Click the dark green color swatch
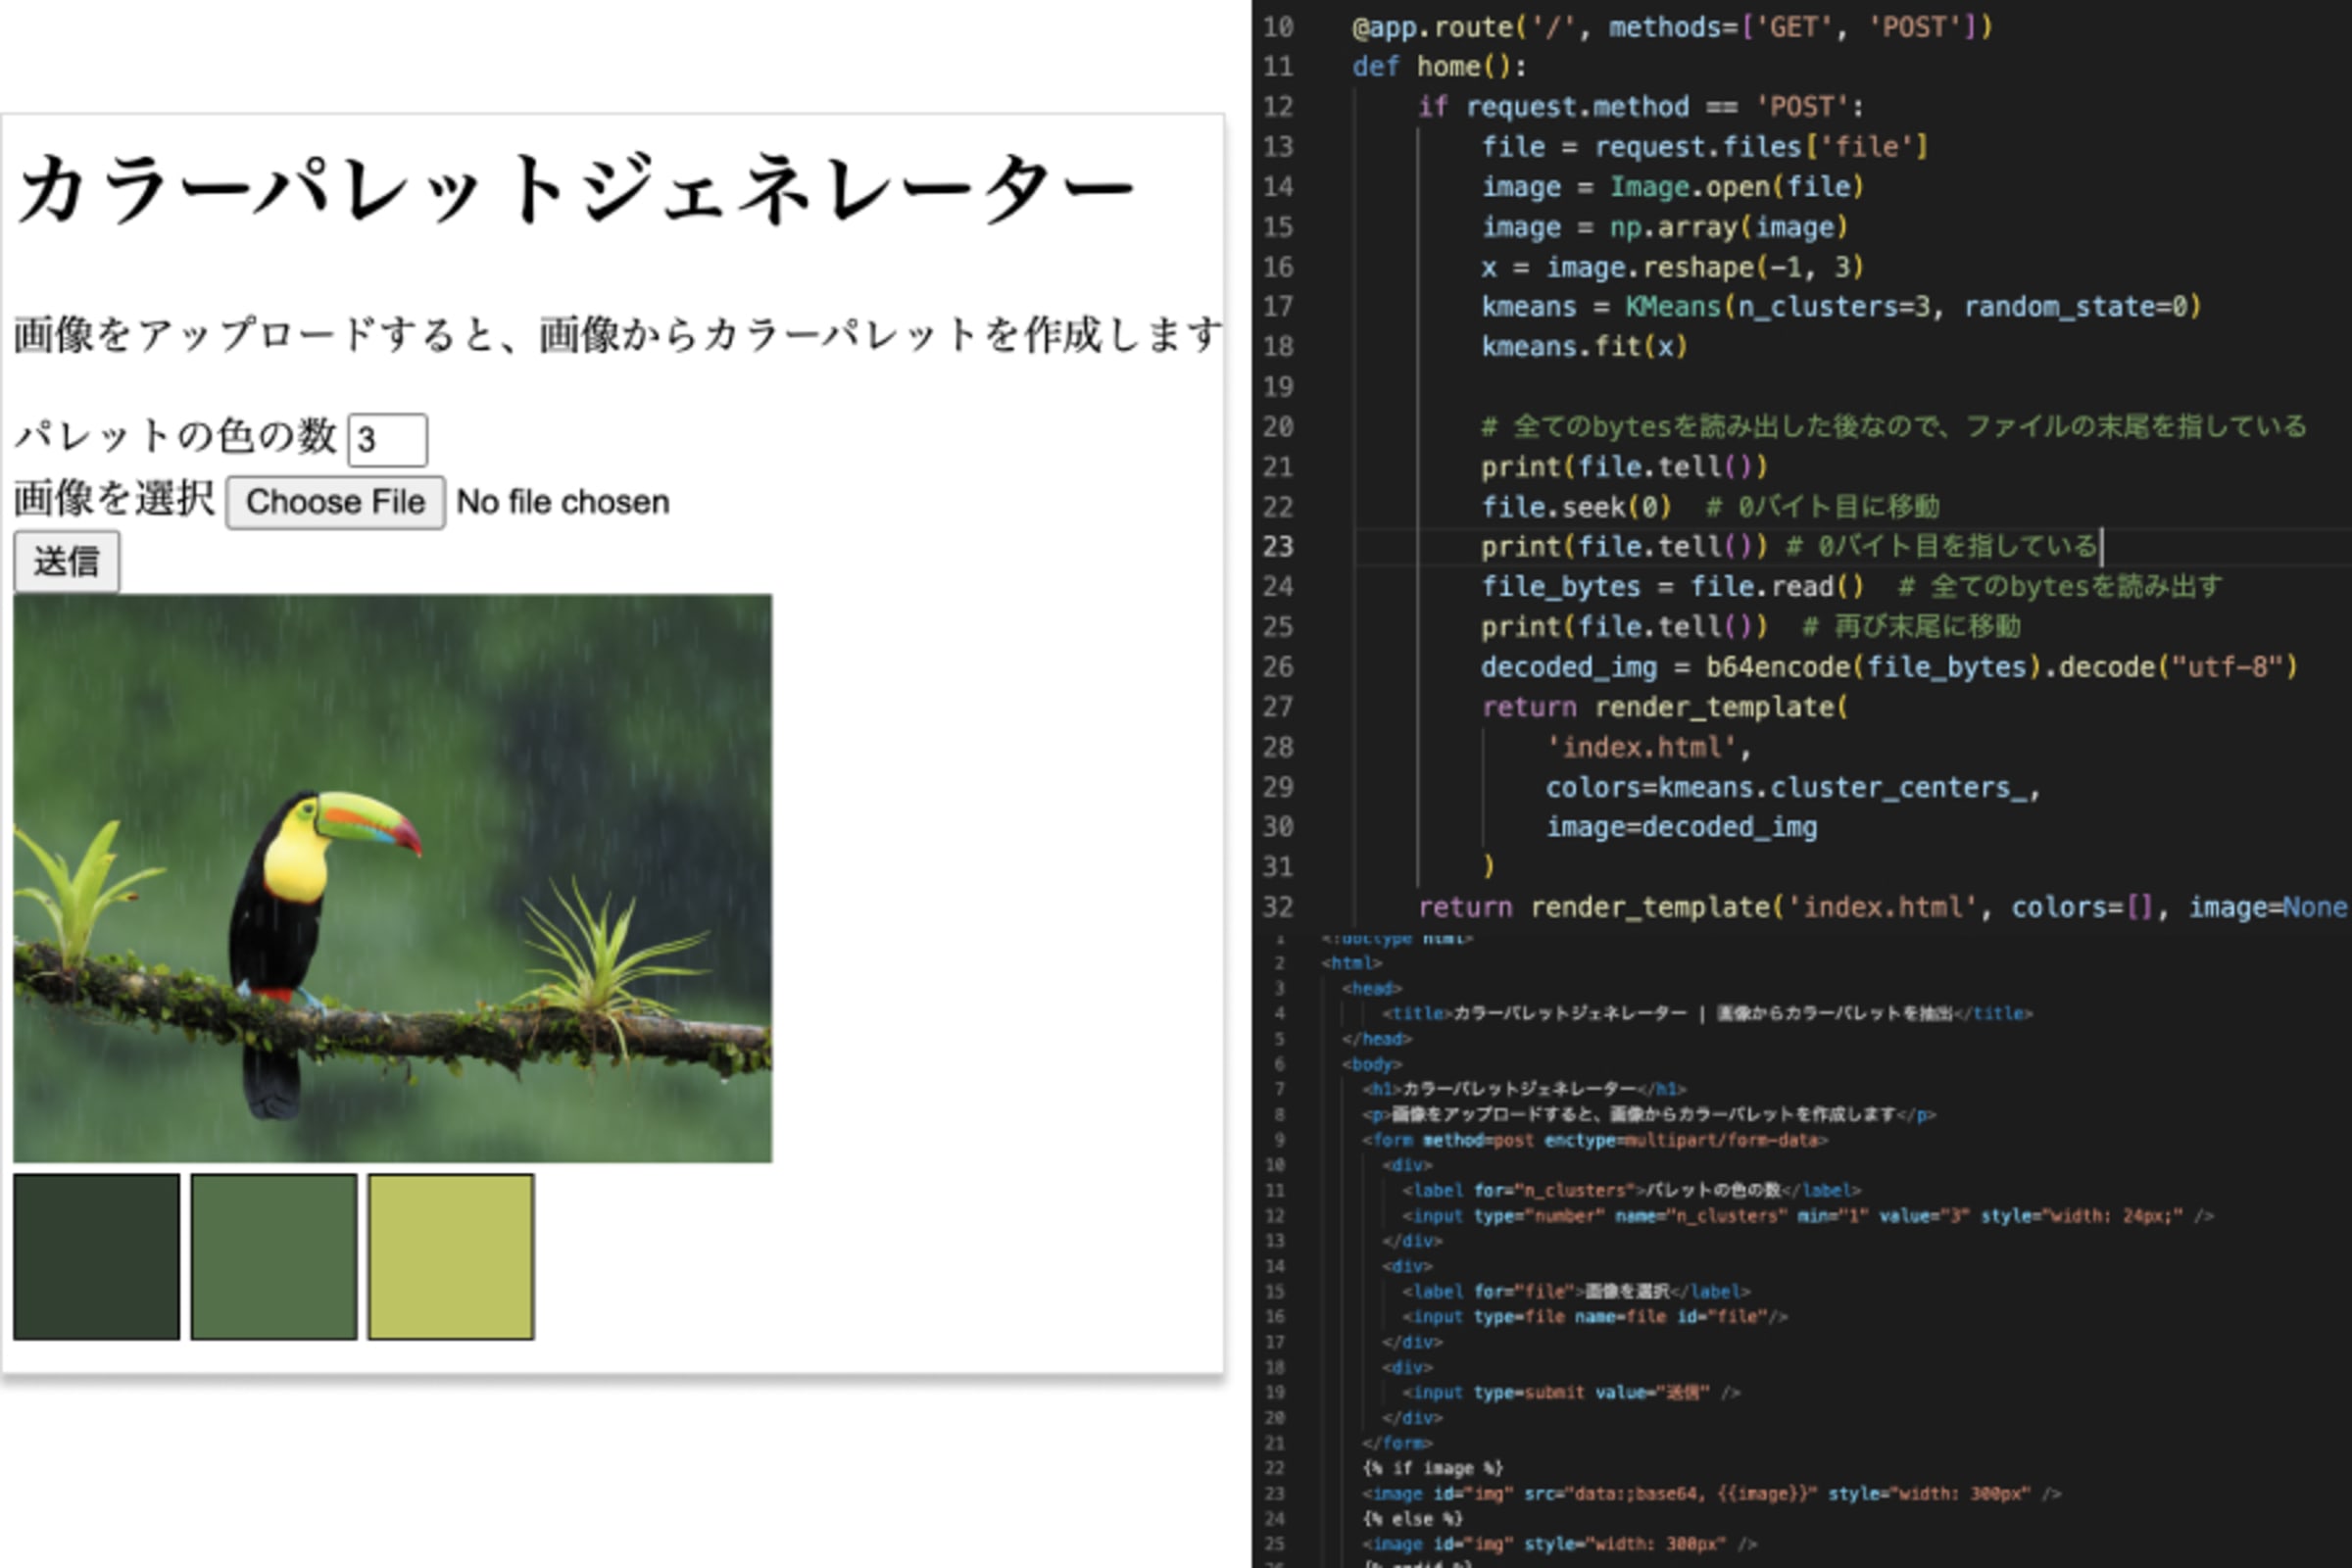 [96, 1256]
